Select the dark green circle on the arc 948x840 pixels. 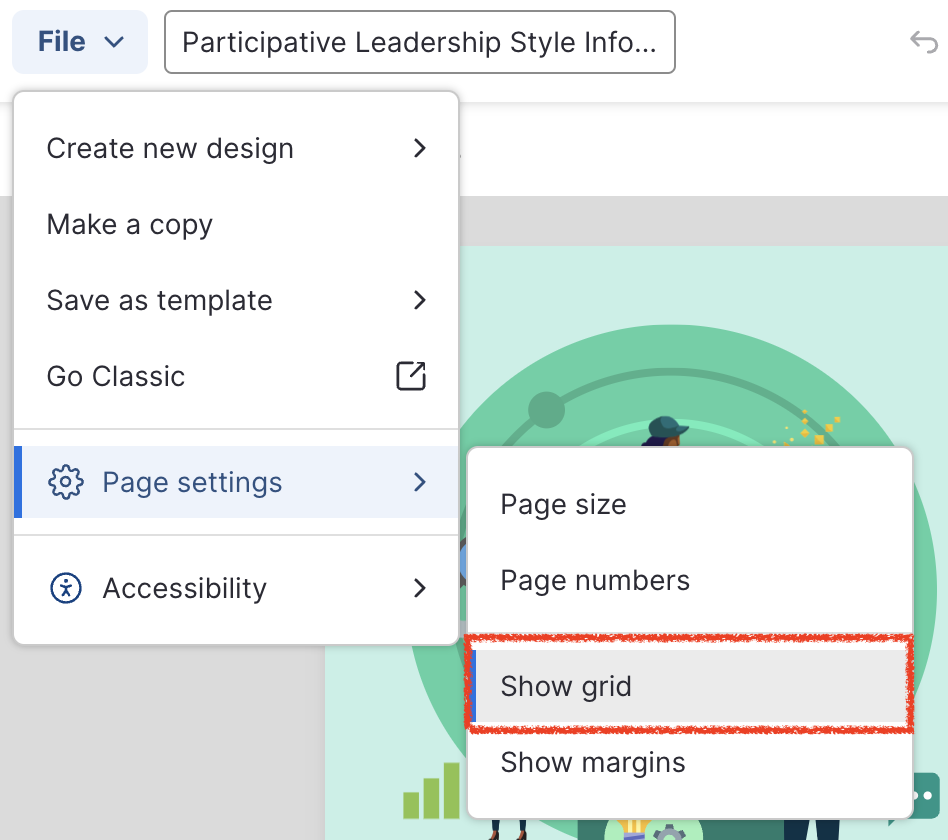click(546, 408)
